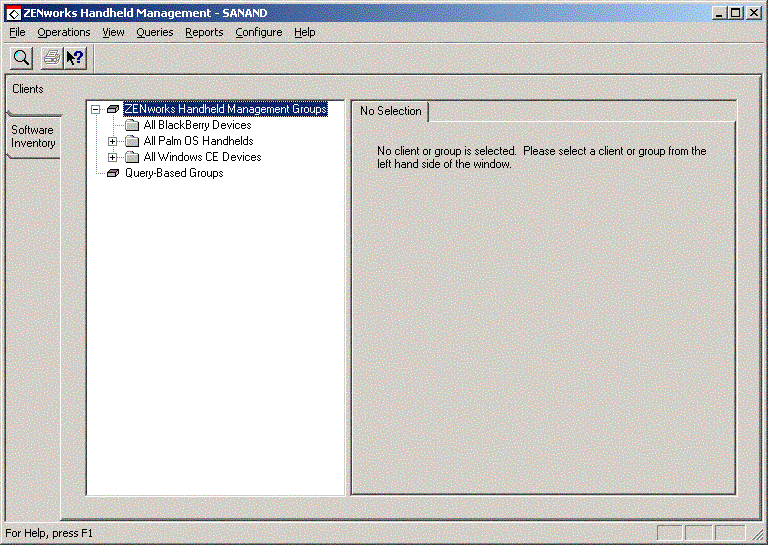Viewport: 768px width, 545px height.
Task: Switch to the Clients side tab
Action: [30, 94]
